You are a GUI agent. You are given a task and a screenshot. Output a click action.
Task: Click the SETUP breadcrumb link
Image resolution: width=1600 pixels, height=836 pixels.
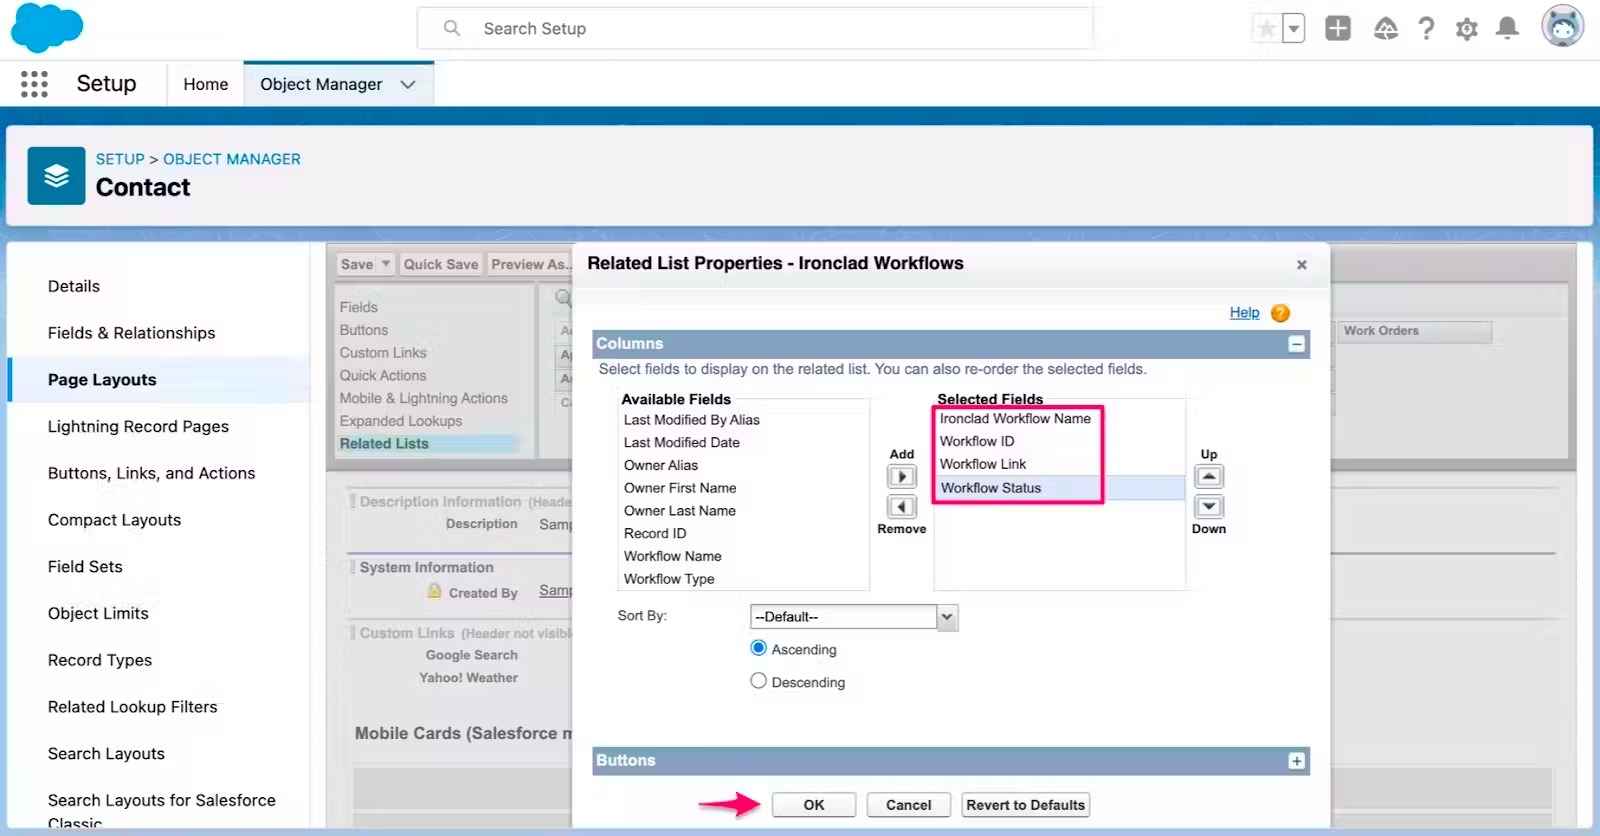click(120, 159)
